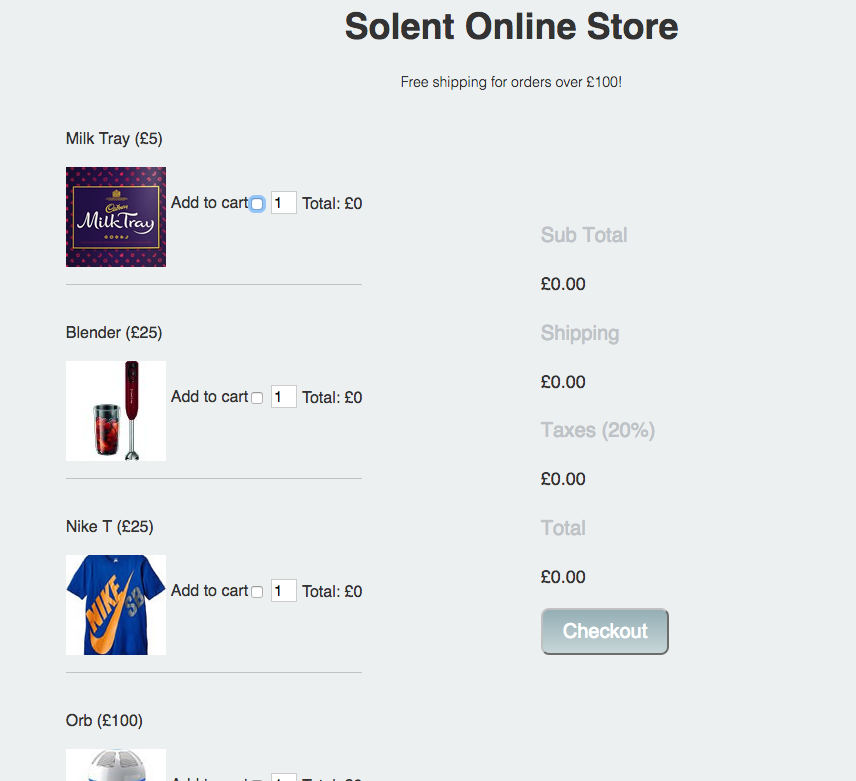Screen dimensions: 856x781
Task: Click the Taxes (20%) label
Action: pyautogui.click(x=597, y=430)
